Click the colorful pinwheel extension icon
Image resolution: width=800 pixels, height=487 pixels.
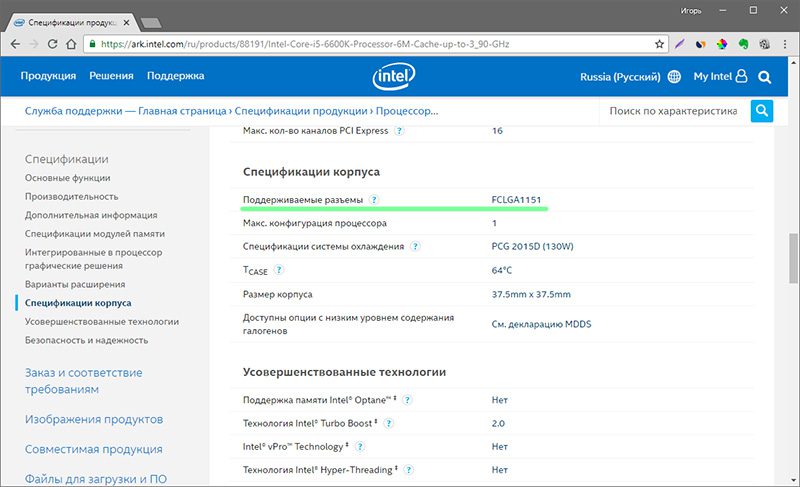coord(721,44)
